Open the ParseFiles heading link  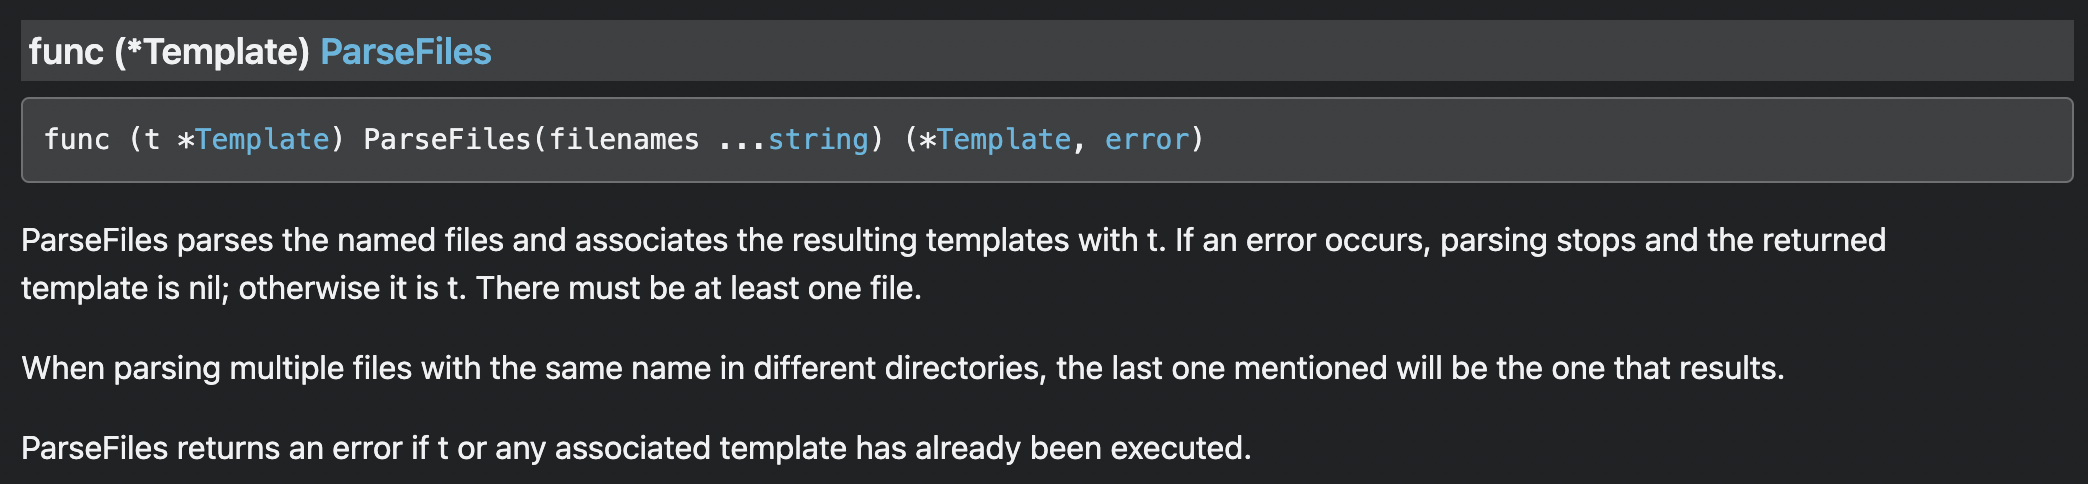pos(405,52)
